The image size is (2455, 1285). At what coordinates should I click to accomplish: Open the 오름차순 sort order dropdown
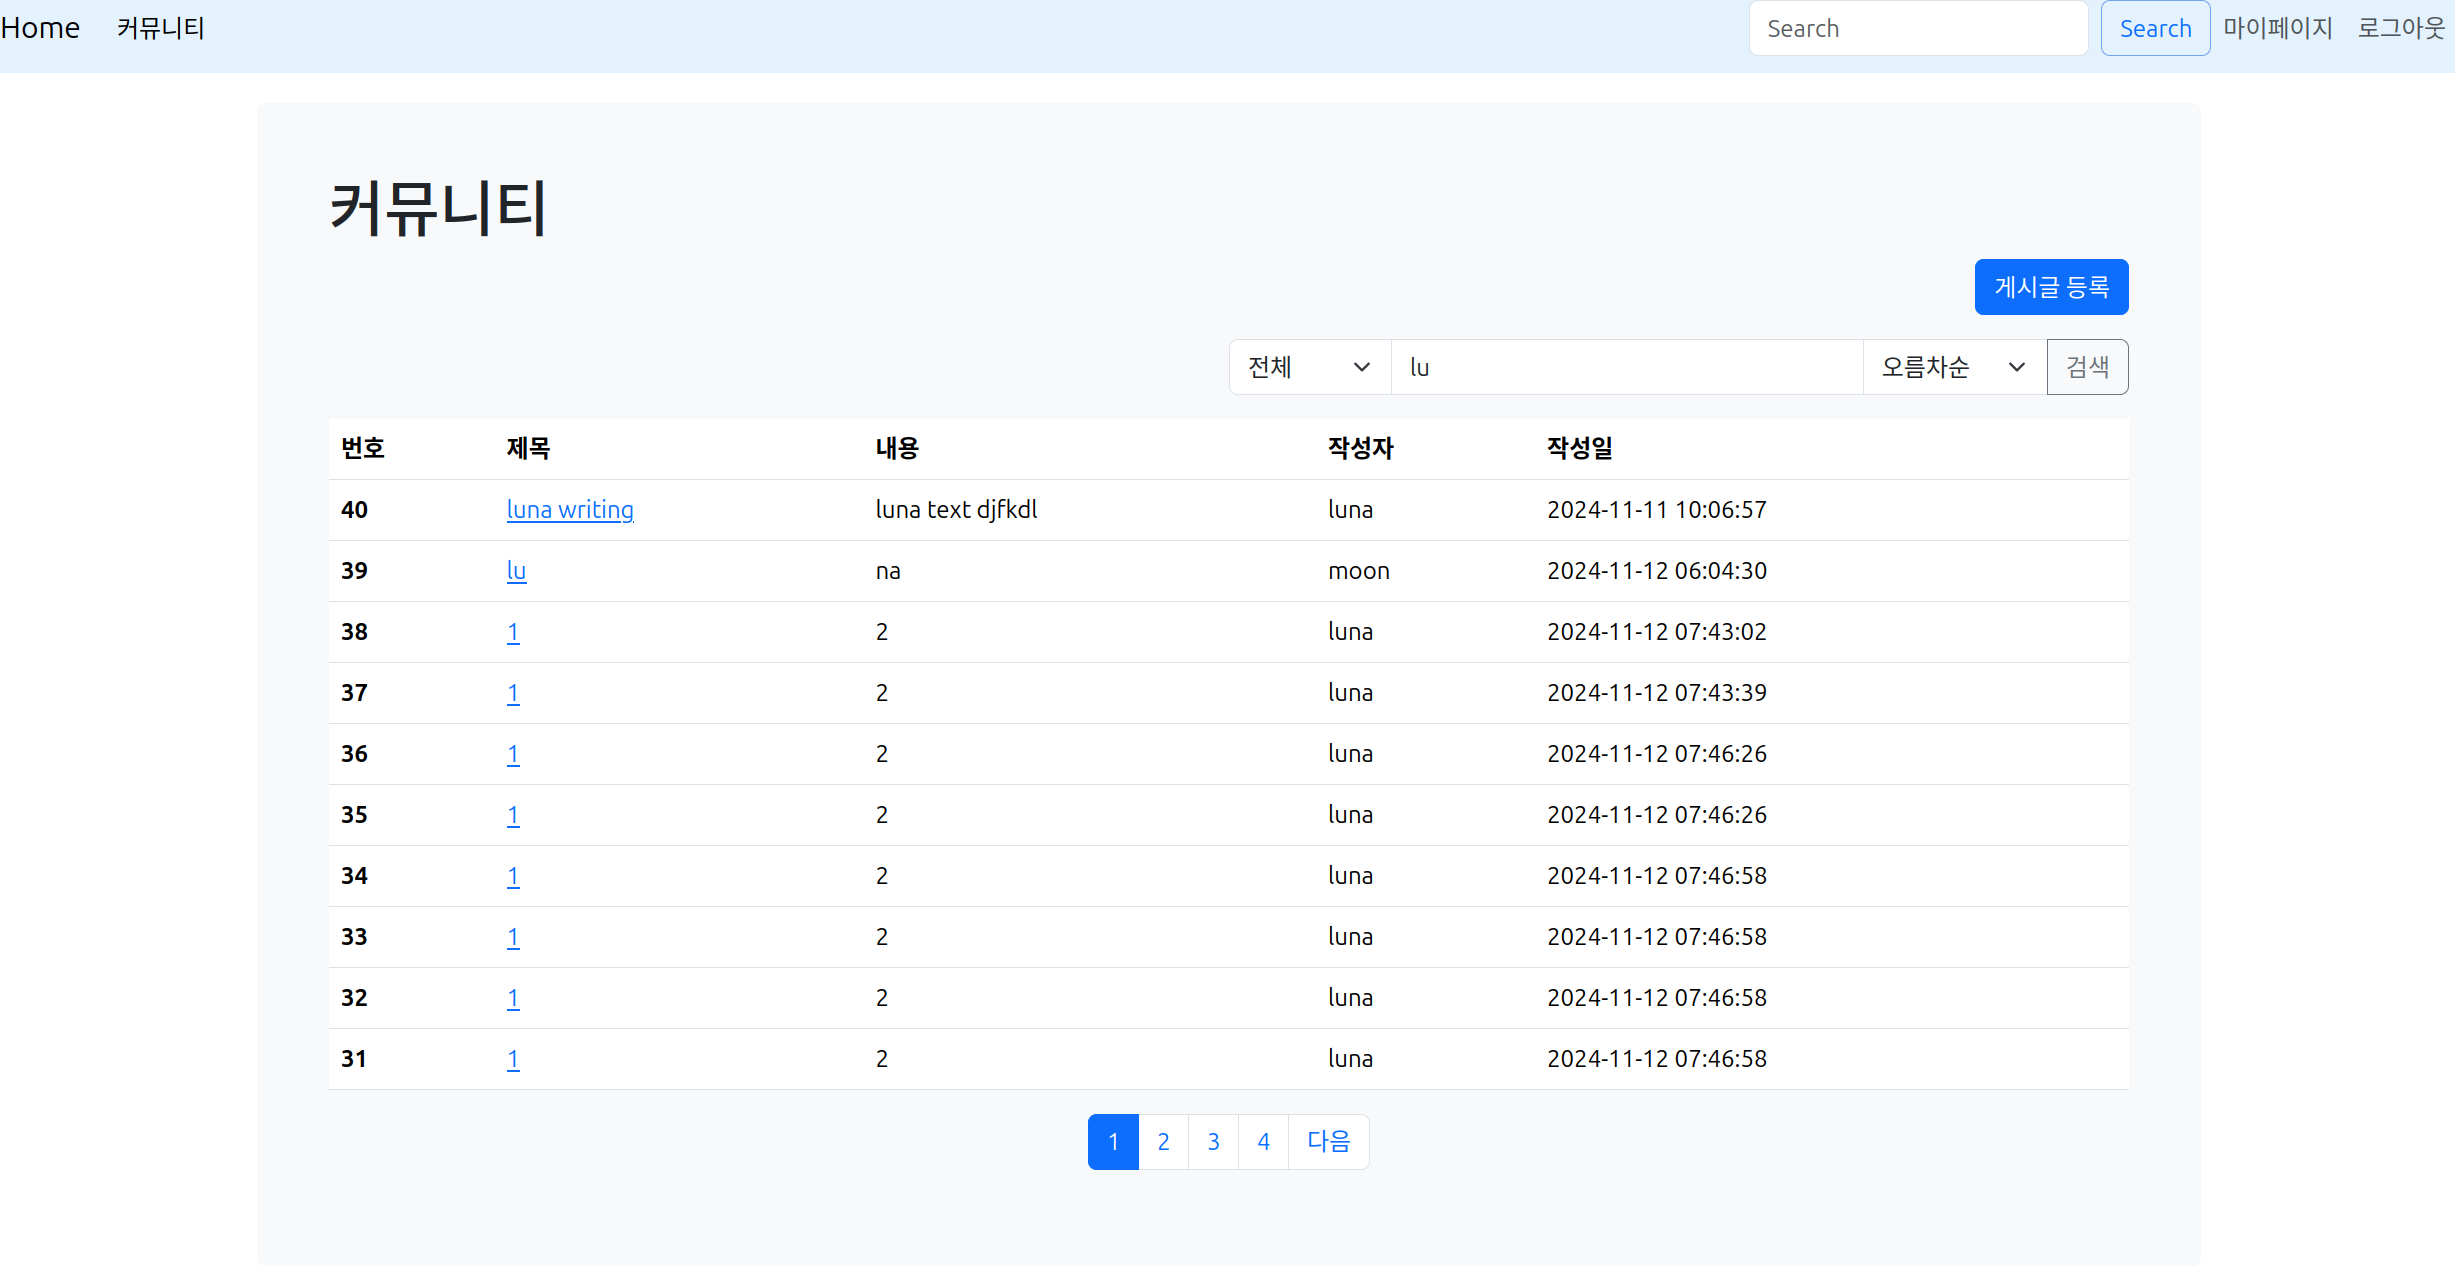click(x=1951, y=367)
